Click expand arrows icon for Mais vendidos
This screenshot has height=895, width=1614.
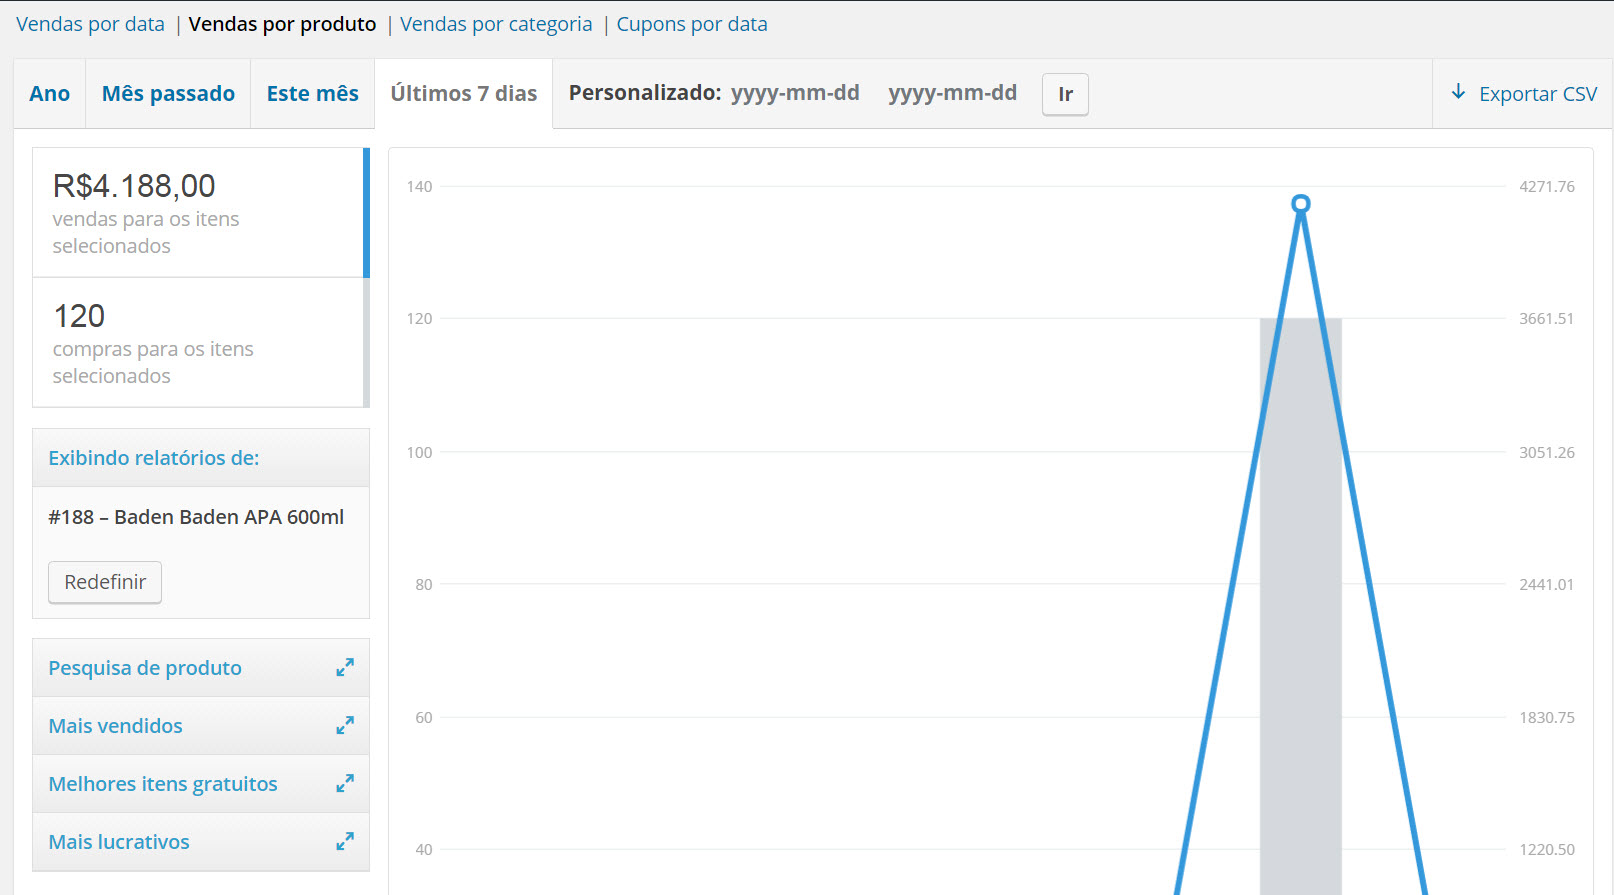pyautogui.click(x=345, y=725)
